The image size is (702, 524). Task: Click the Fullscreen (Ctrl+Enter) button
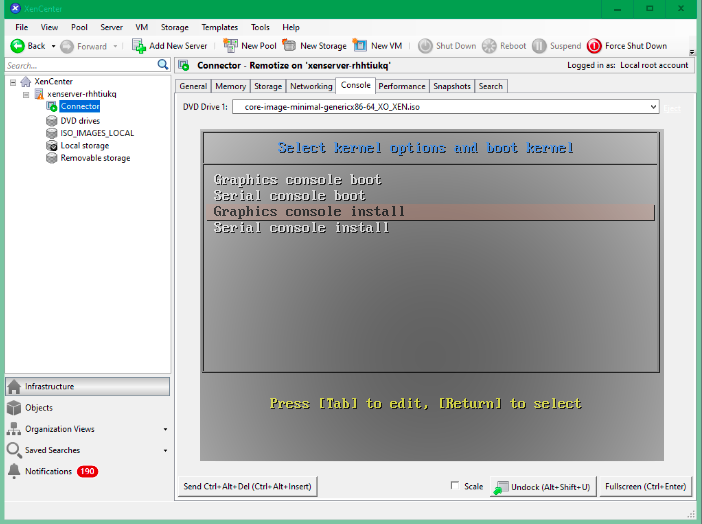645,486
